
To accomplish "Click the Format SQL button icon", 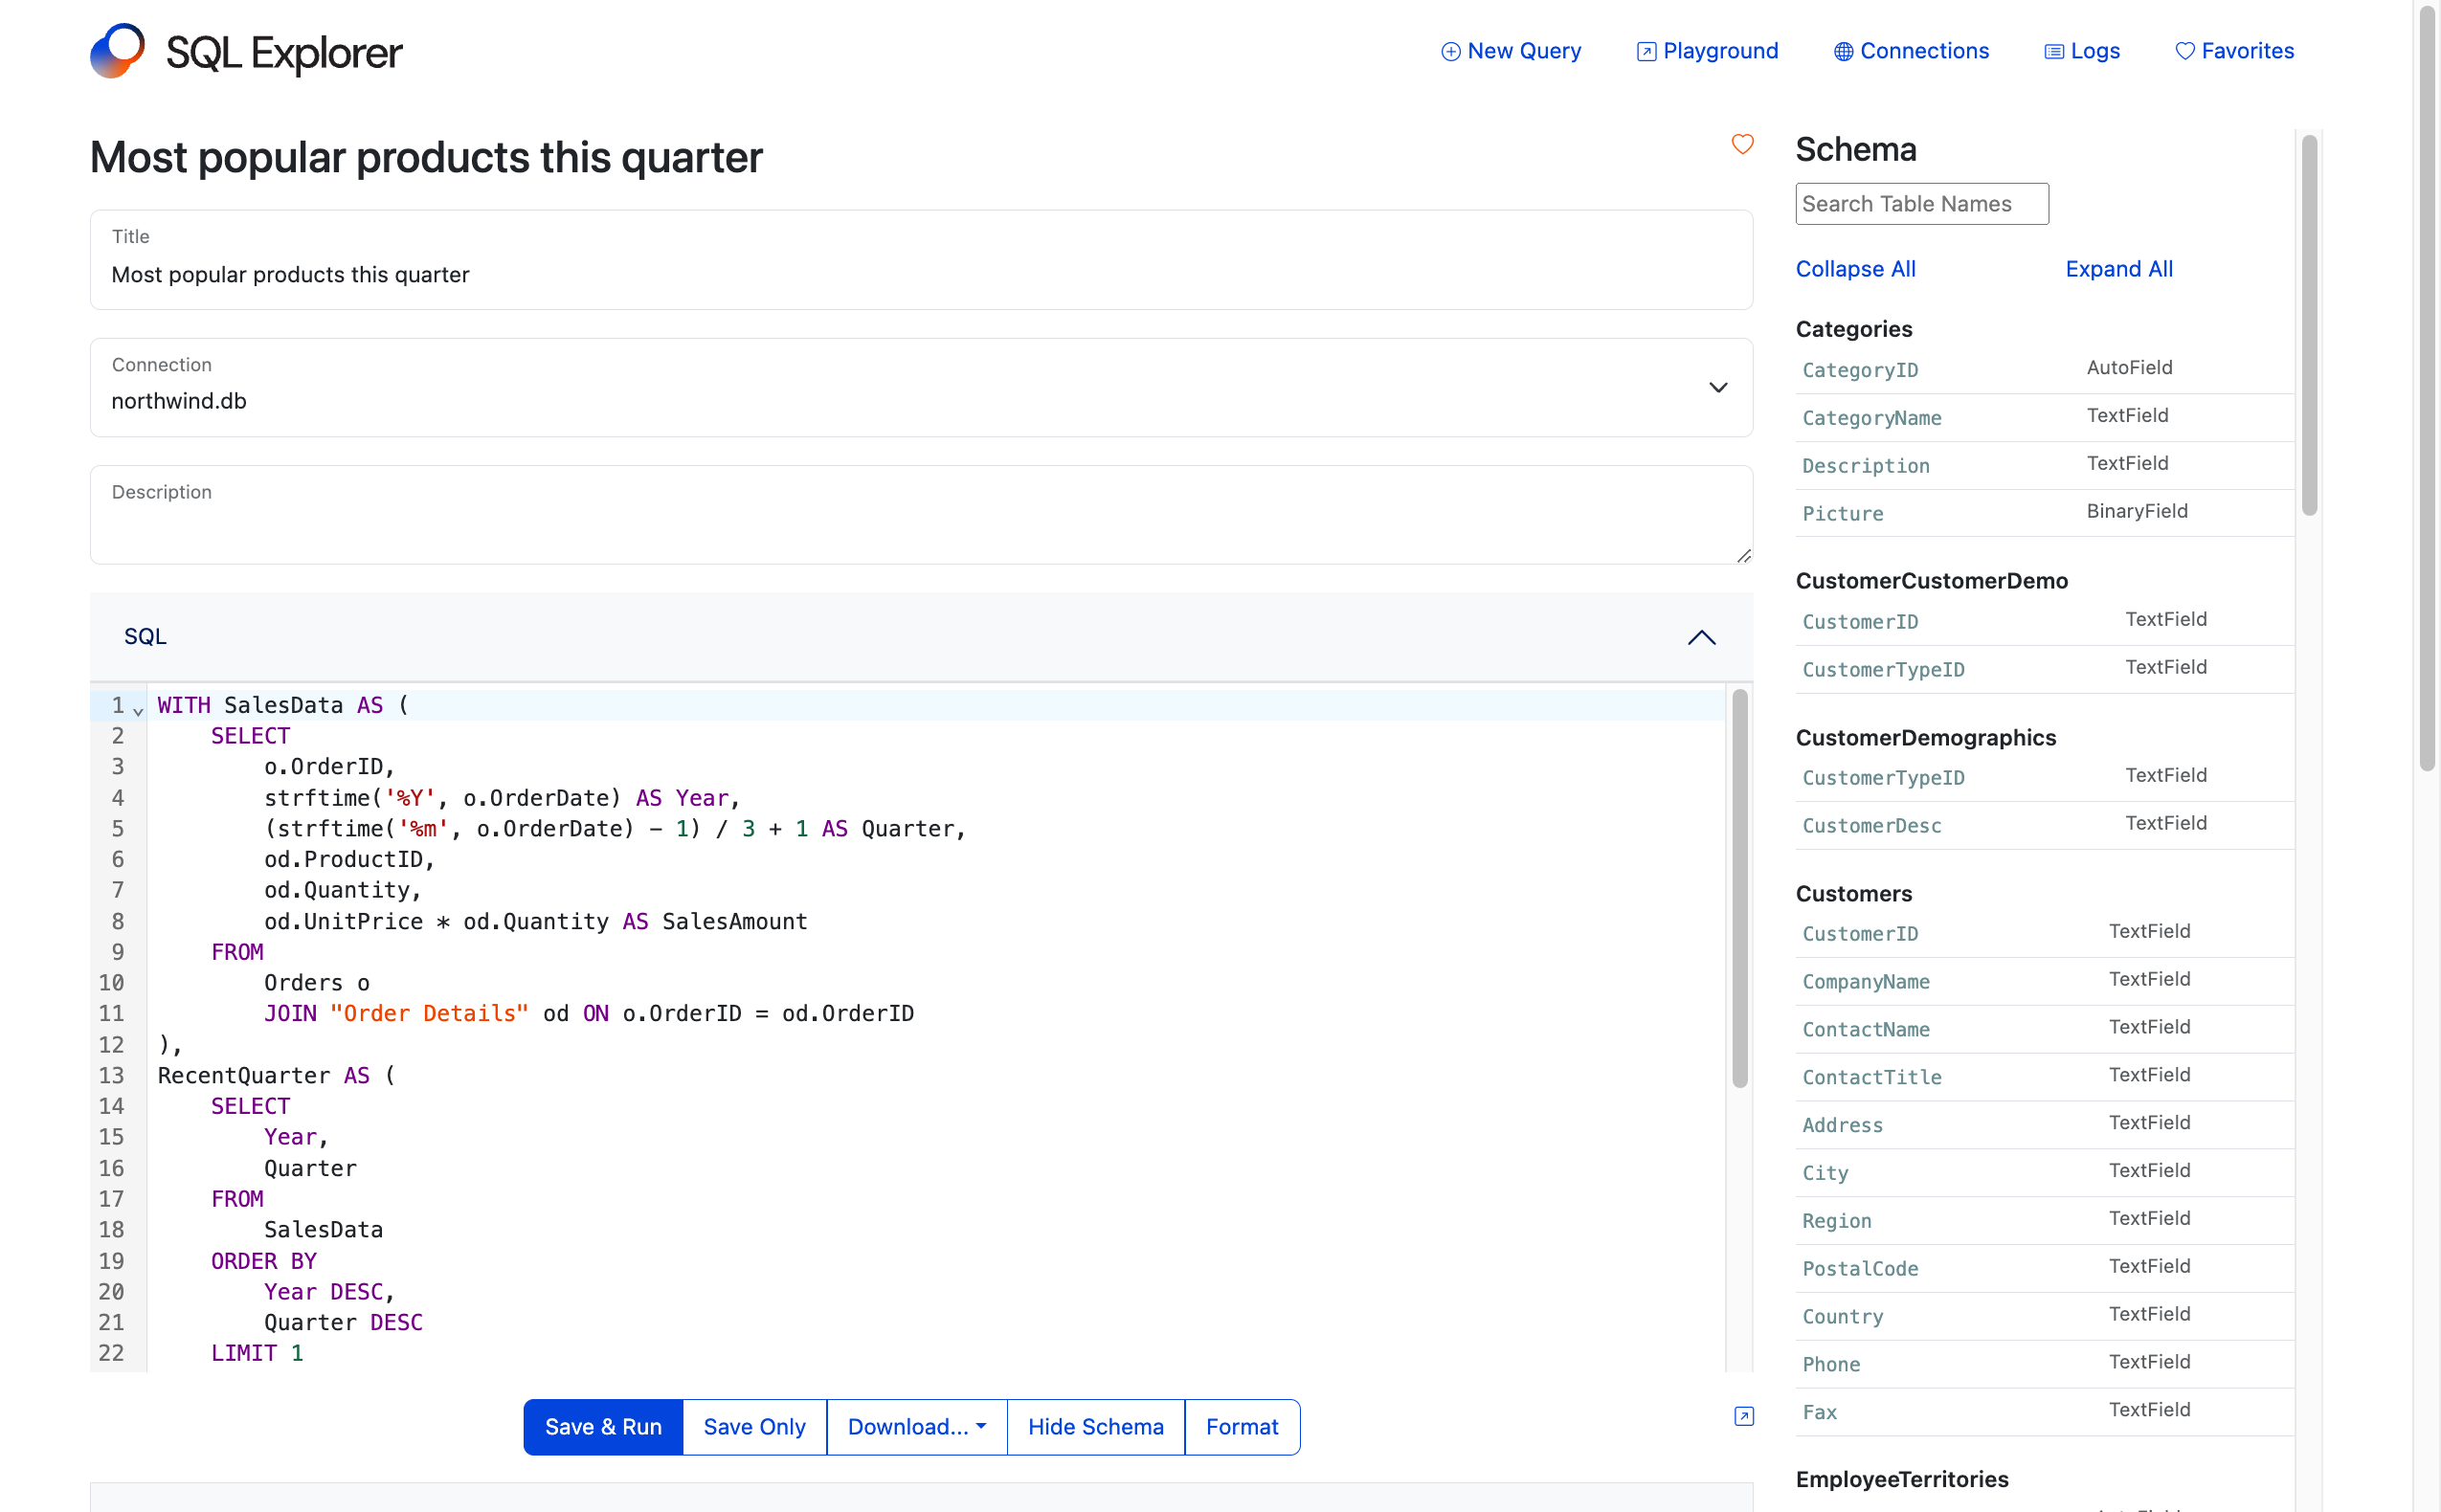I will pos(1243,1427).
